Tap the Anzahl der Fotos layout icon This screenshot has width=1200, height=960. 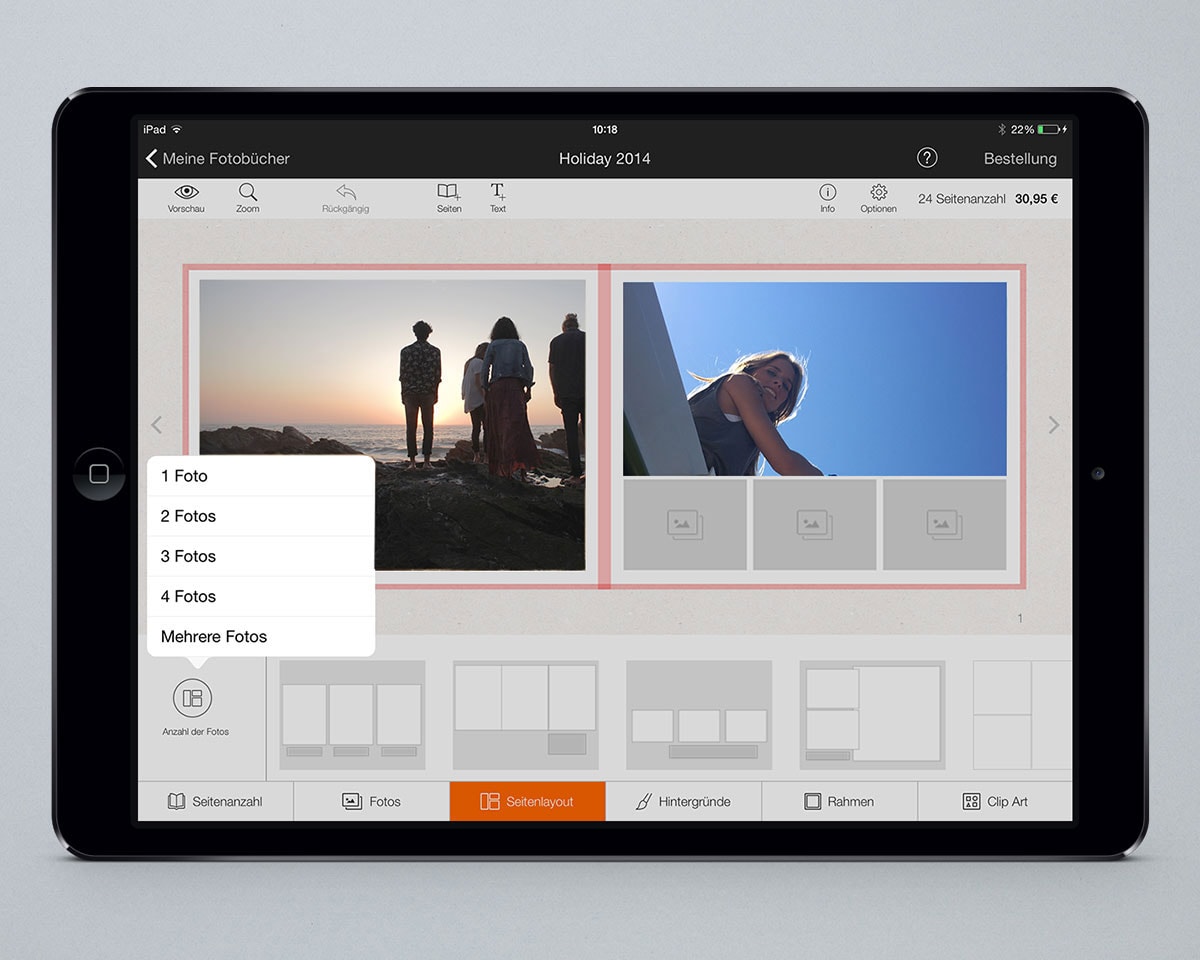pos(193,698)
